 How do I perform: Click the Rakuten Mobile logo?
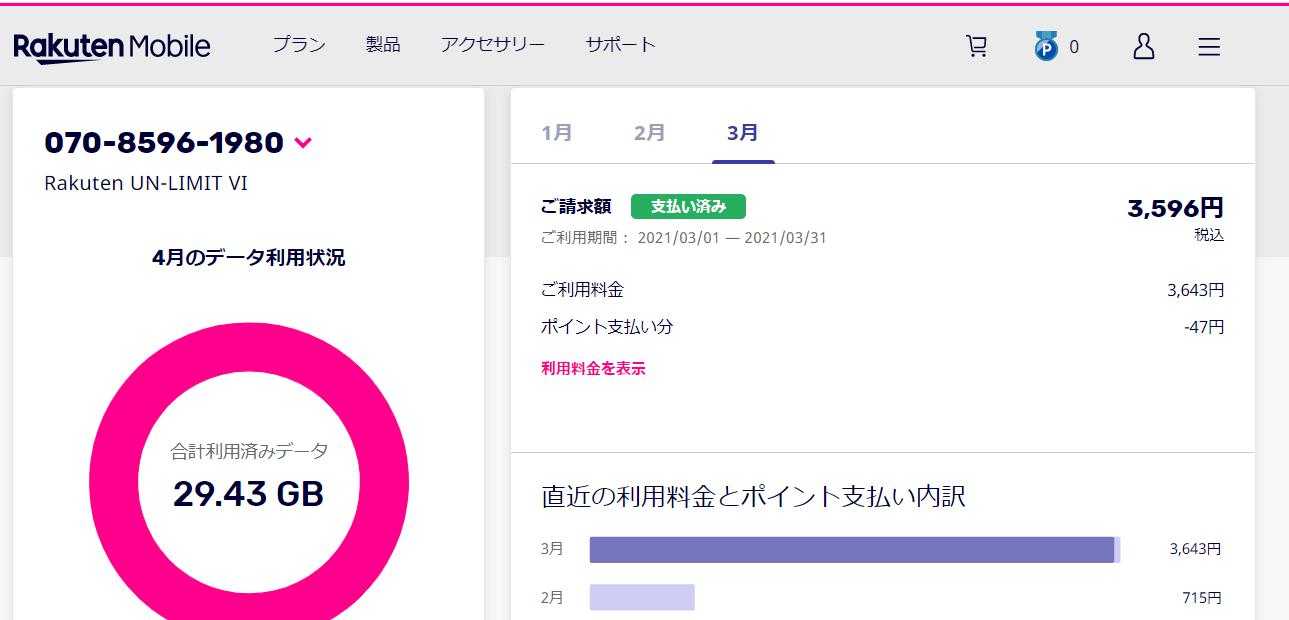tap(111, 46)
